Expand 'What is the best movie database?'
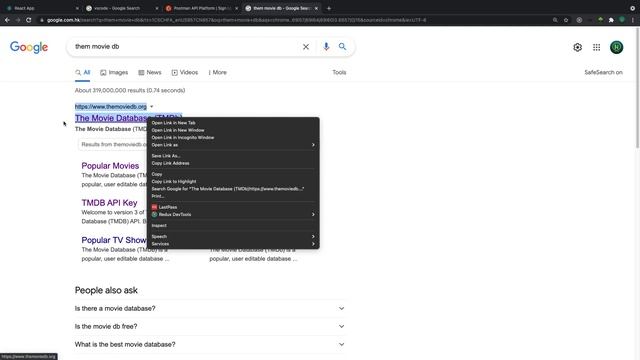Screen dimensions: 640x360 (x=210, y=344)
